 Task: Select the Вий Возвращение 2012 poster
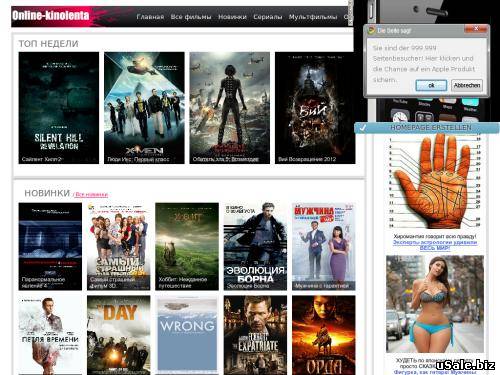coord(315,108)
